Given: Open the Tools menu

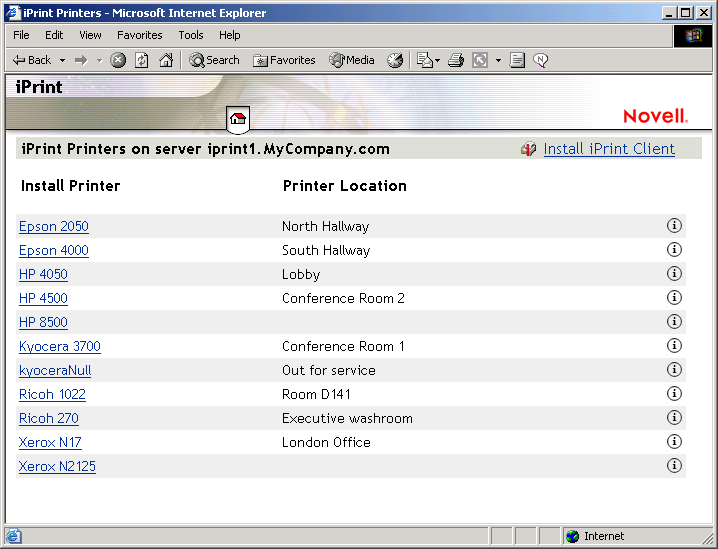Looking at the screenshot, I should click(x=191, y=35).
